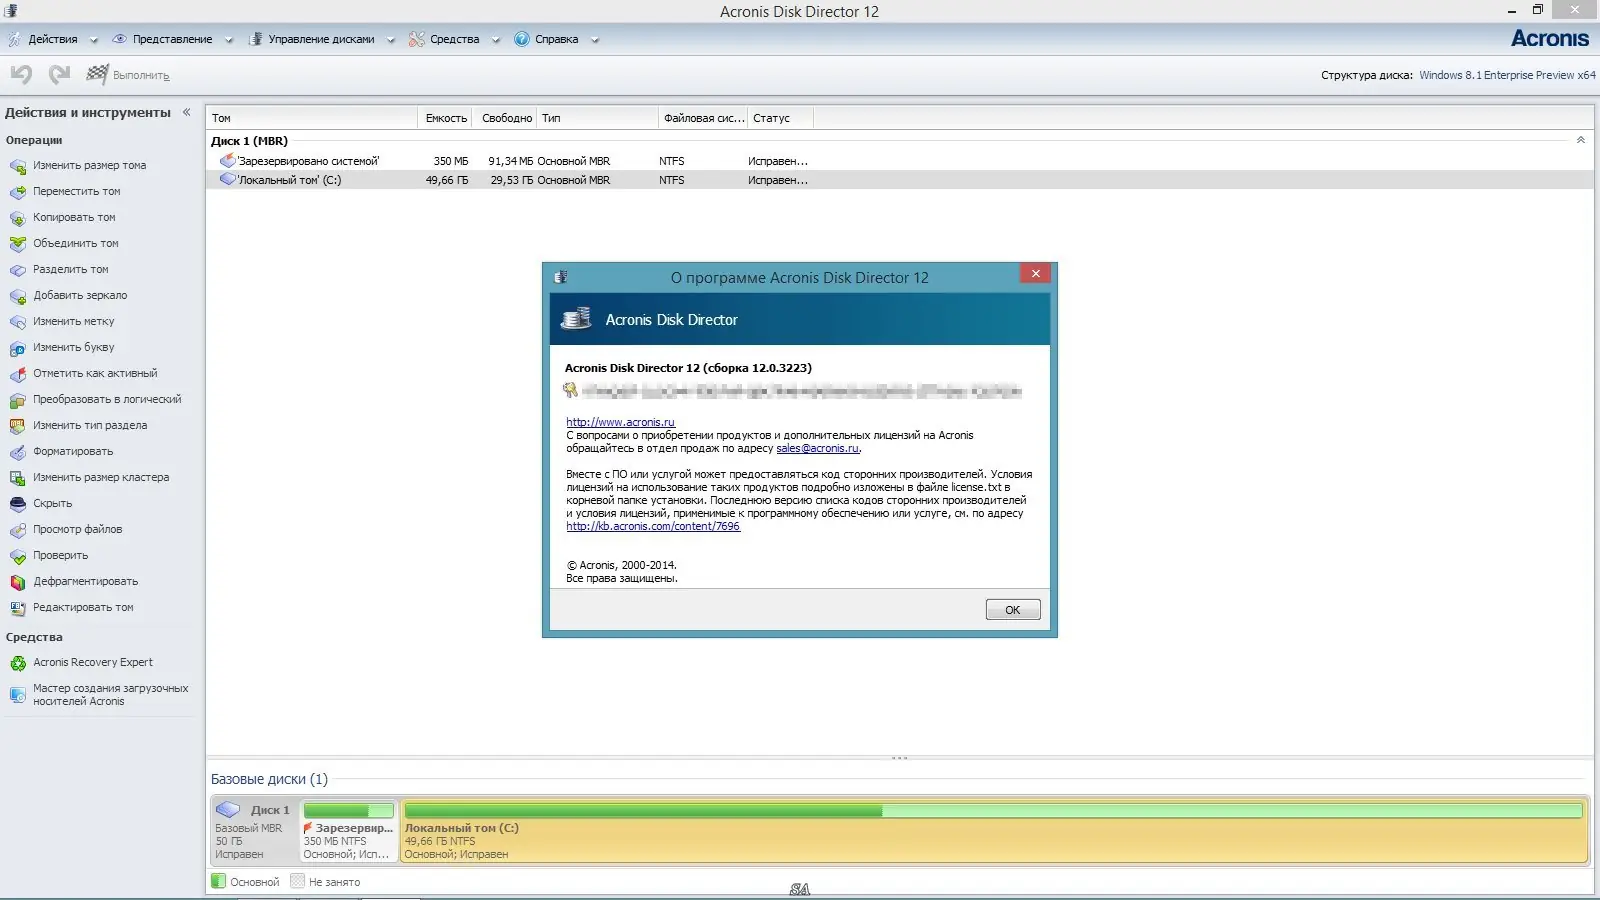Click the Зарезервировано usage bar in disk map

pyautogui.click(x=349, y=811)
